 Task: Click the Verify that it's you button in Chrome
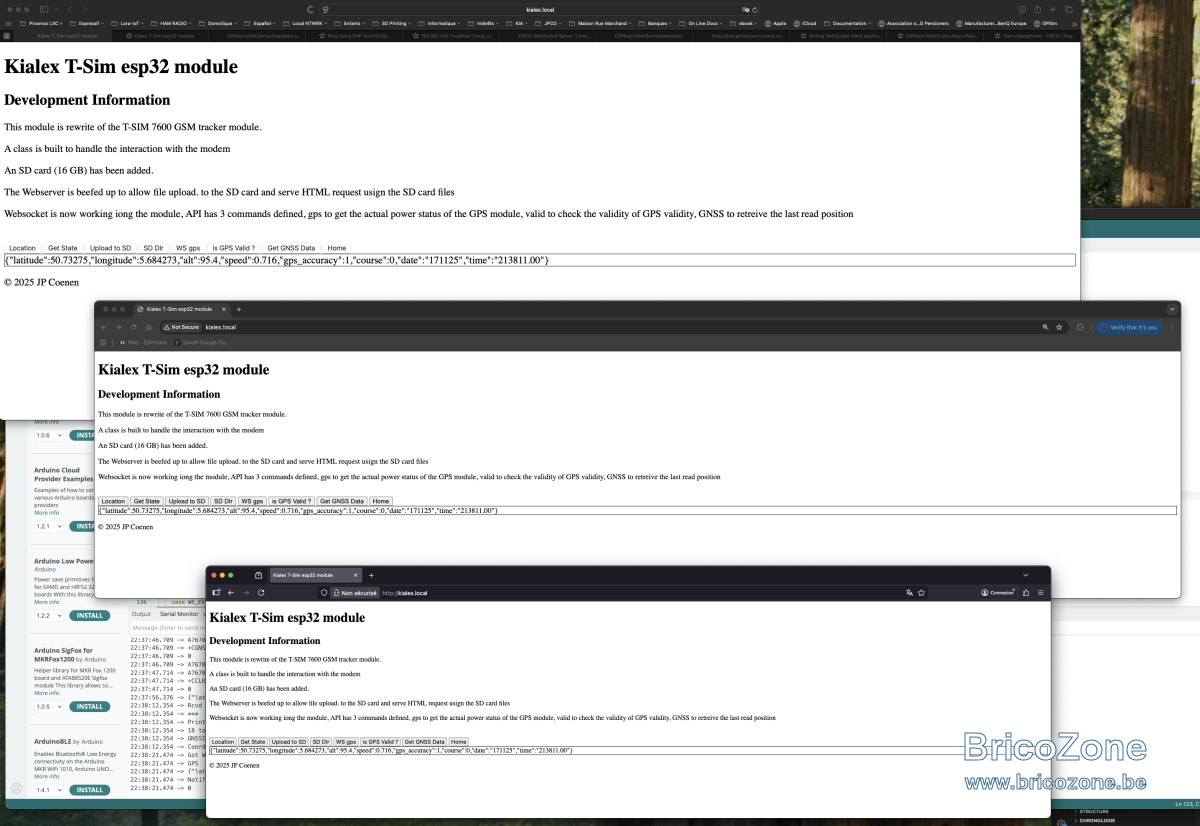(1128, 327)
